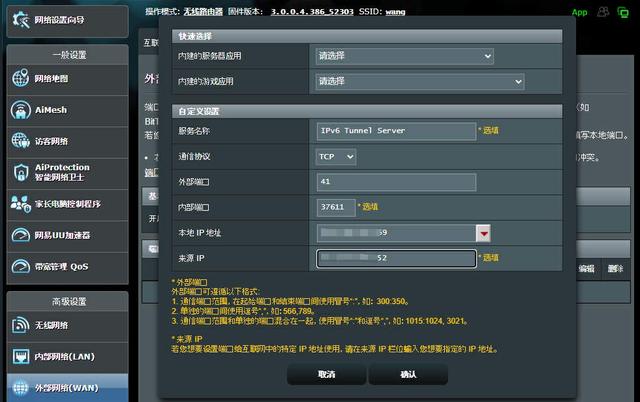The width and height of the screenshot is (640, 402).
Task: Open the 内建的服务器应用 dropdown
Action: (404, 56)
